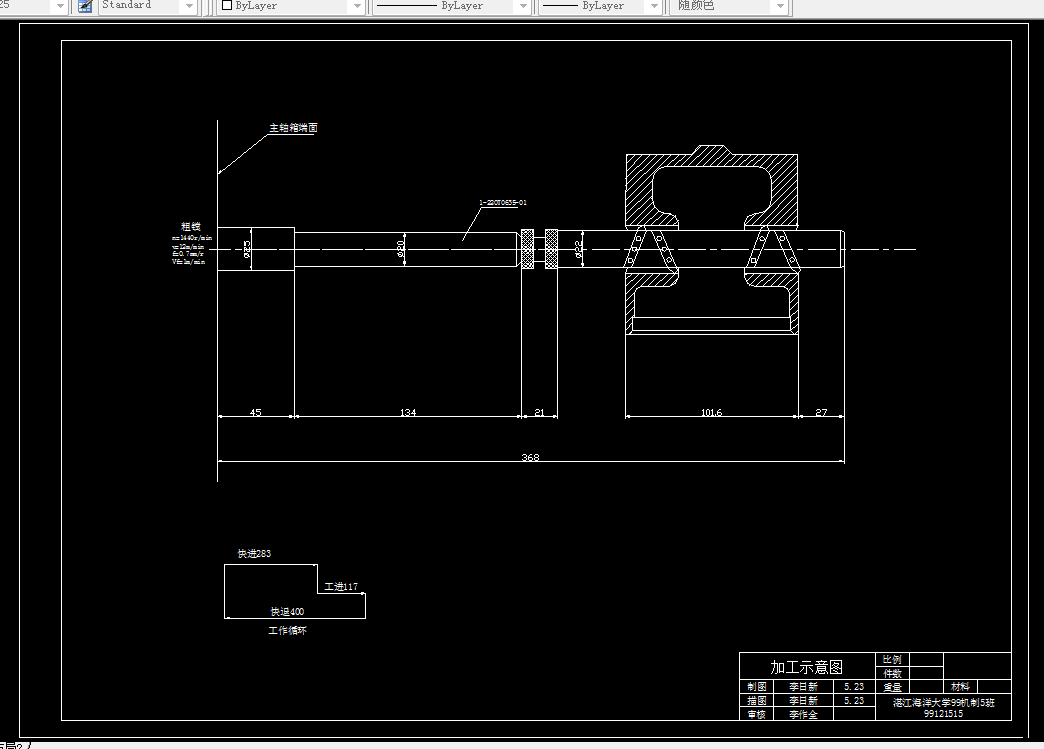
Task: Click the 加工示意图 title block heading
Action: [x=806, y=667]
